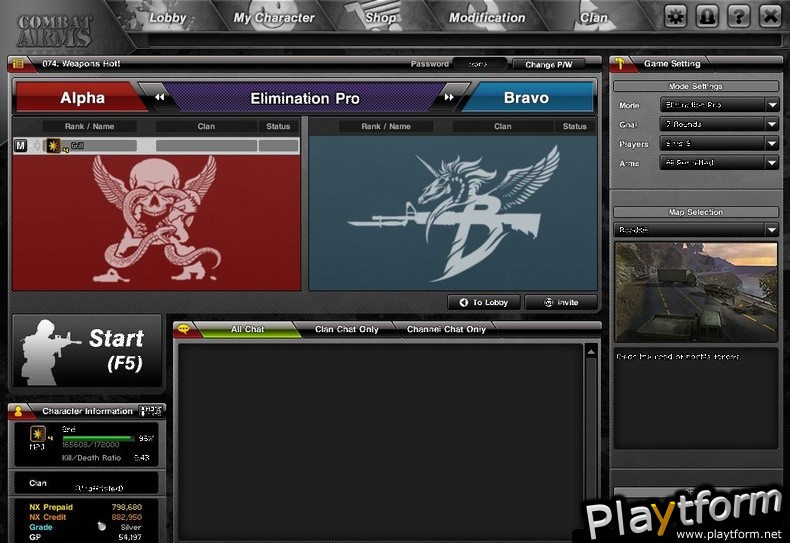The width and height of the screenshot is (790, 543).
Task: Open the settings gear icon at top
Action: [675, 17]
